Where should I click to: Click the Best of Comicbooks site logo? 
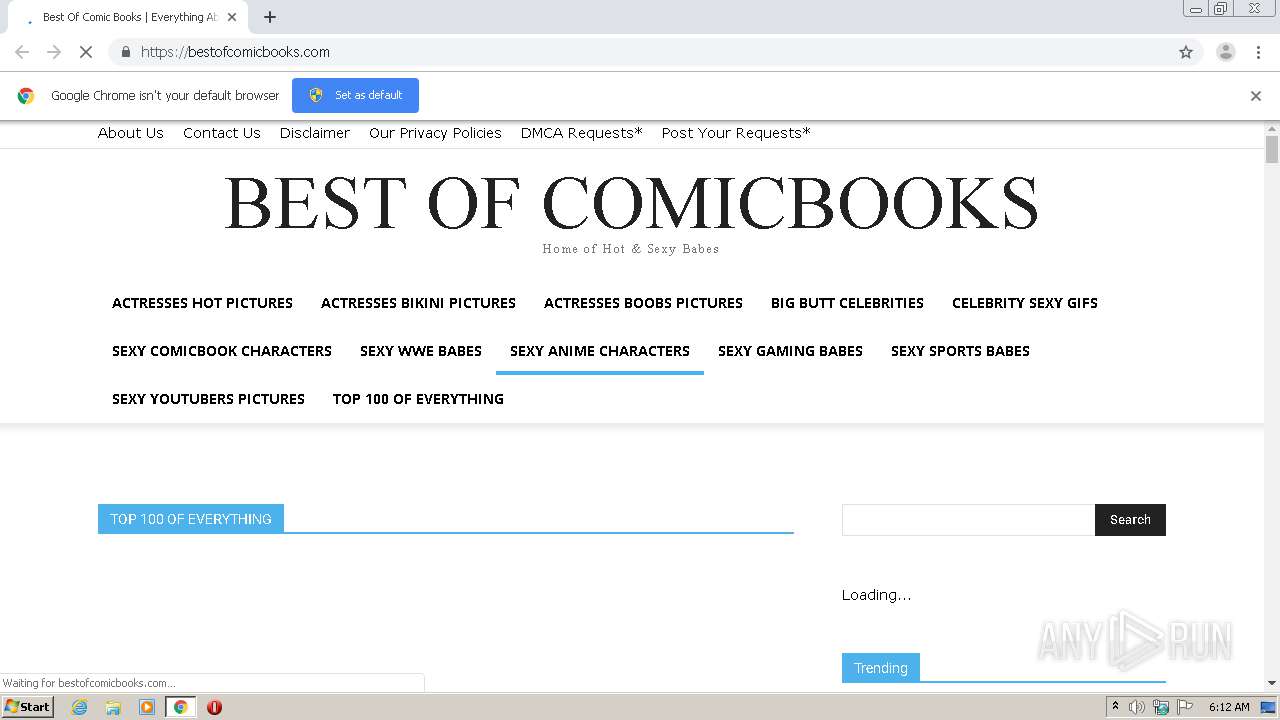[631, 203]
